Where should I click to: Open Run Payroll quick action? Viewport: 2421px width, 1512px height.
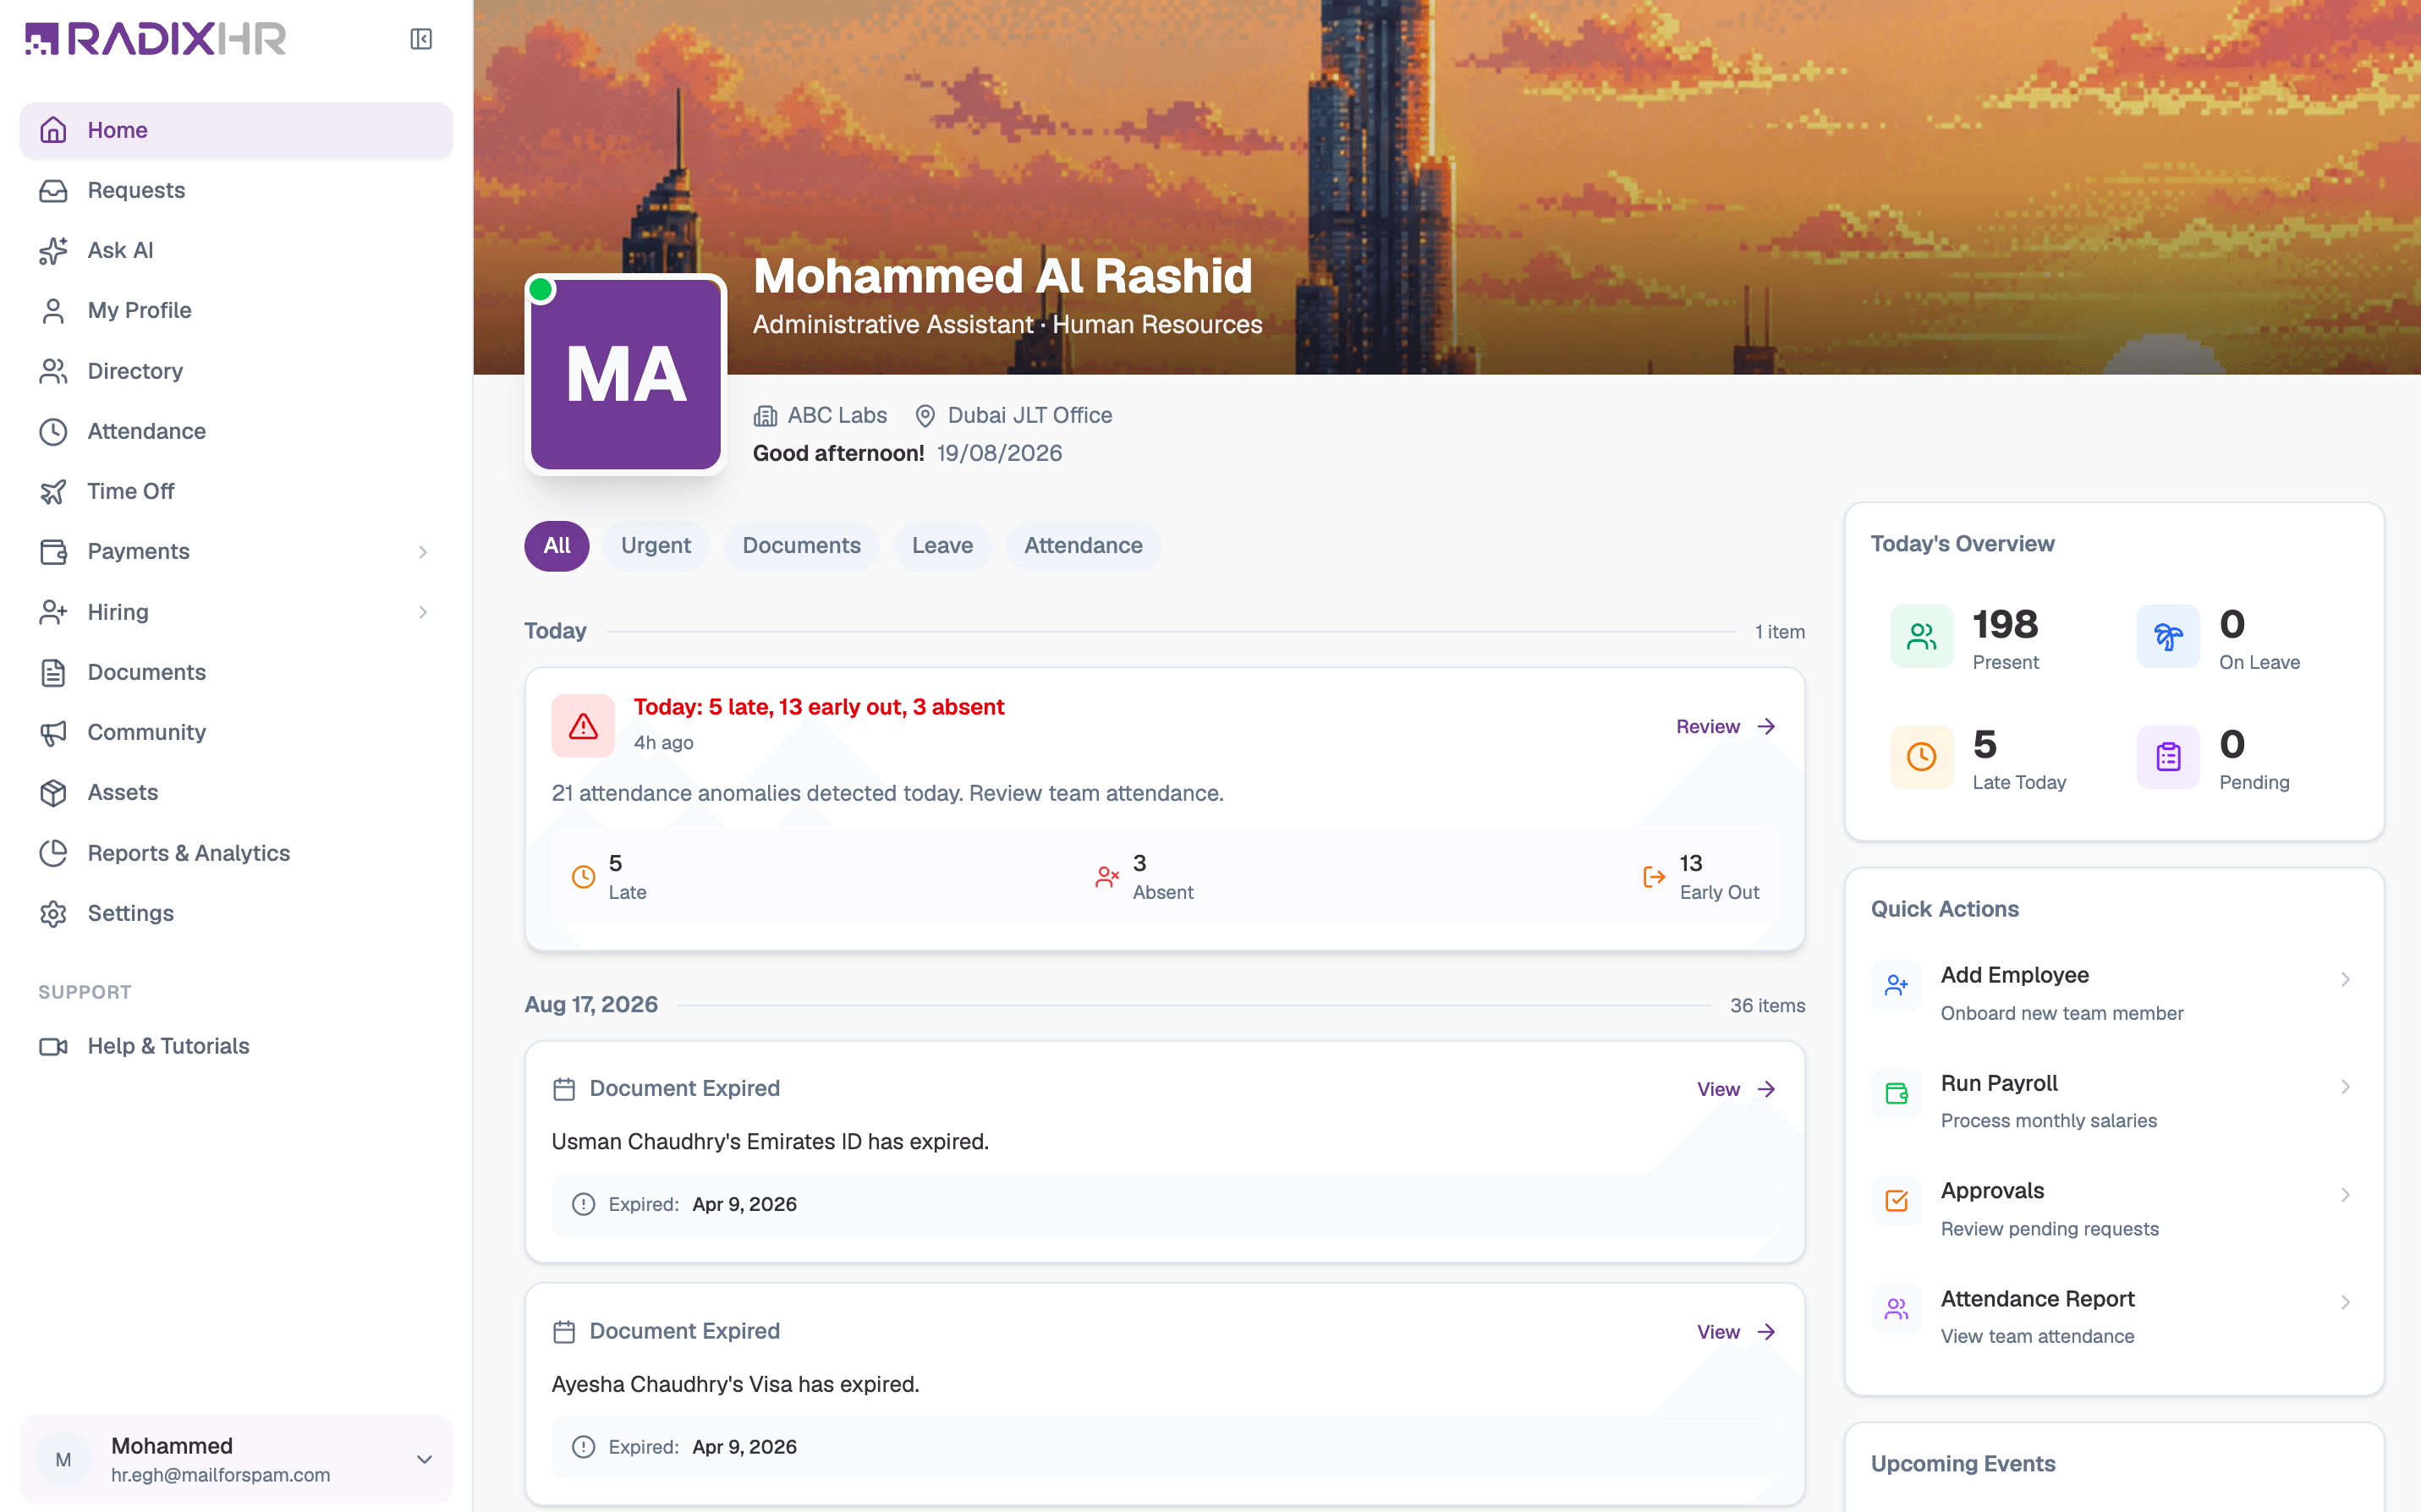2113,1101
